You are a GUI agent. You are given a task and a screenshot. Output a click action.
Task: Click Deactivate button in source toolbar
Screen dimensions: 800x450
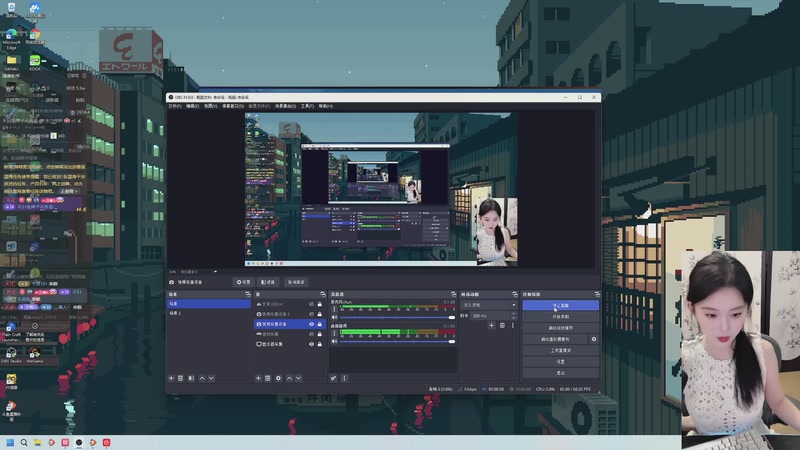[296, 282]
